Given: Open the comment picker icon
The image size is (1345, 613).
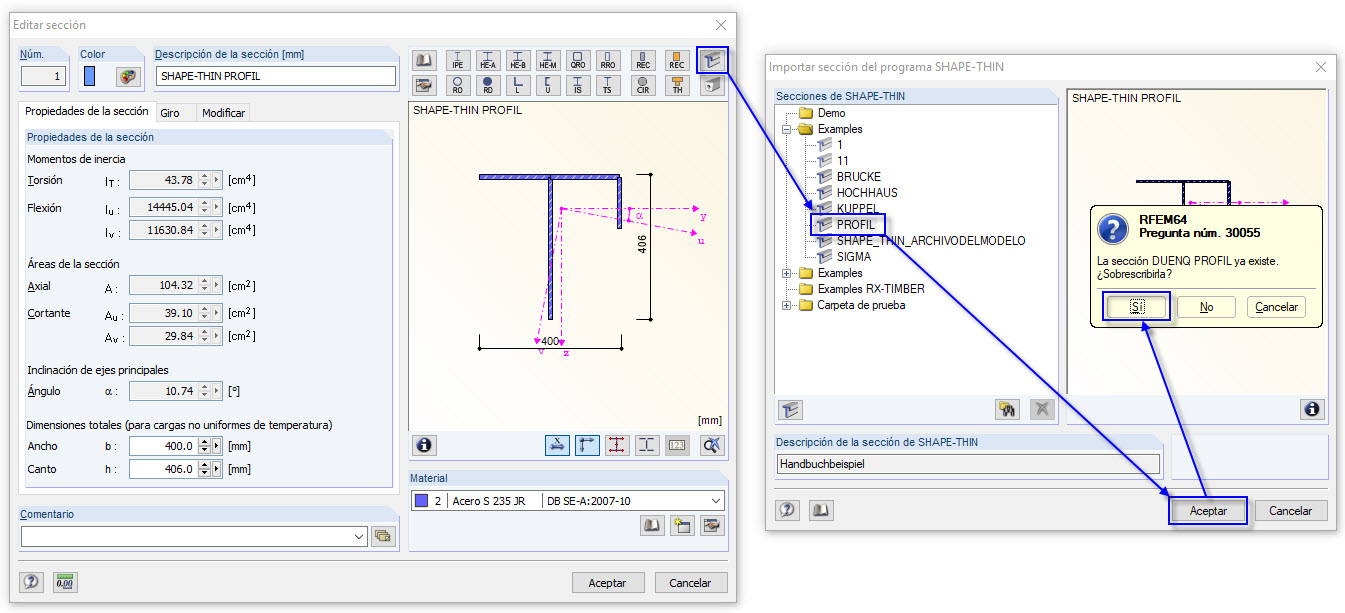Looking at the screenshot, I should pyautogui.click(x=382, y=536).
